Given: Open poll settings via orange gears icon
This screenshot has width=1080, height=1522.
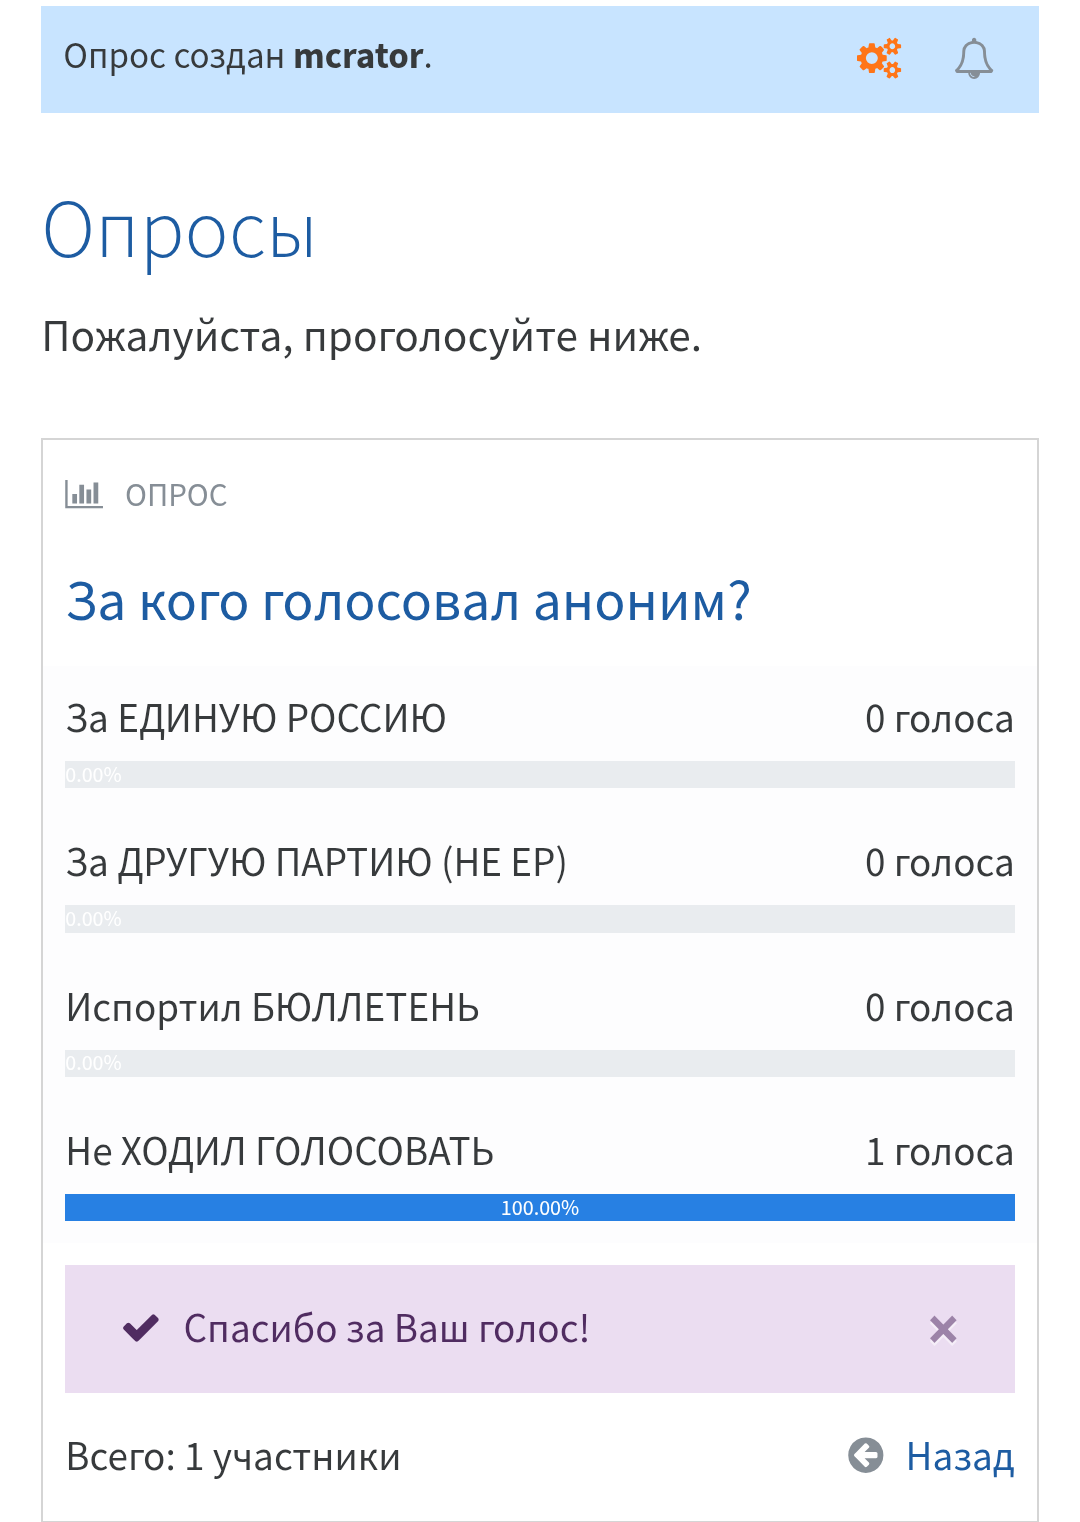Looking at the screenshot, I should point(879,58).
